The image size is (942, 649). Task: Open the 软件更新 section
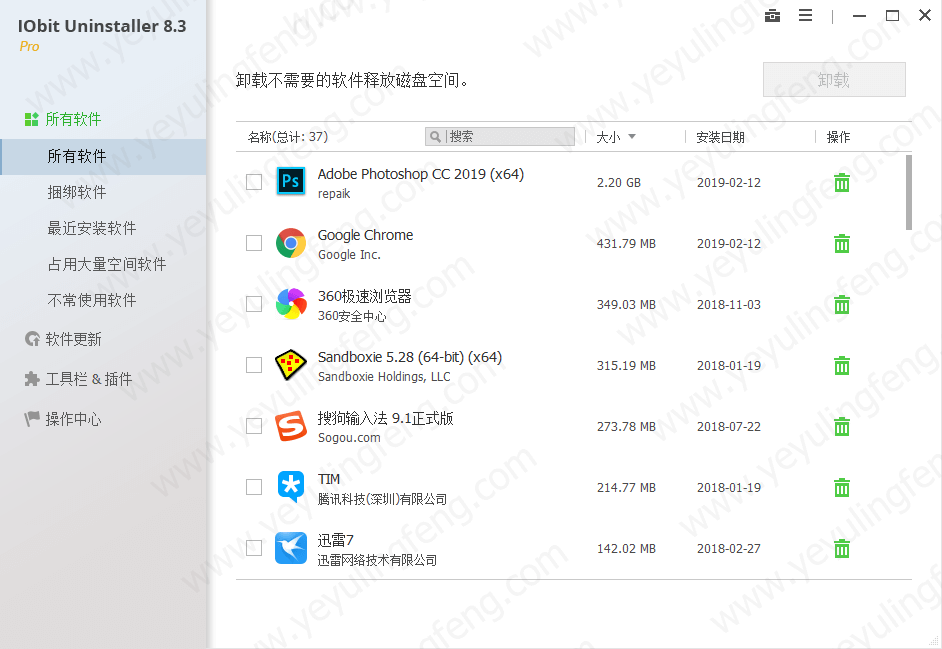[x=63, y=340]
